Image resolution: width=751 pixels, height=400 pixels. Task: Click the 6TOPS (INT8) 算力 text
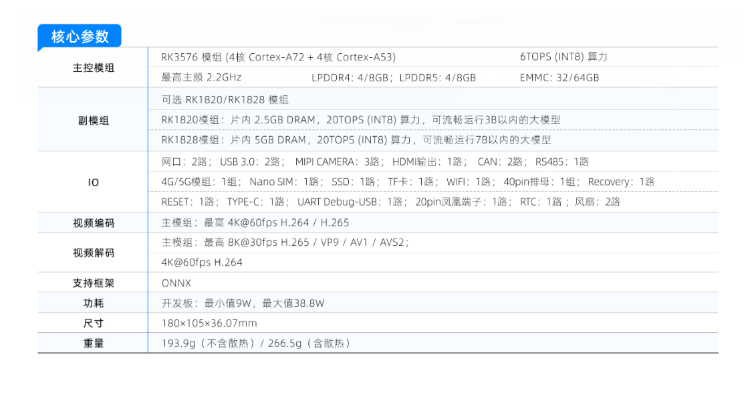coord(564,57)
